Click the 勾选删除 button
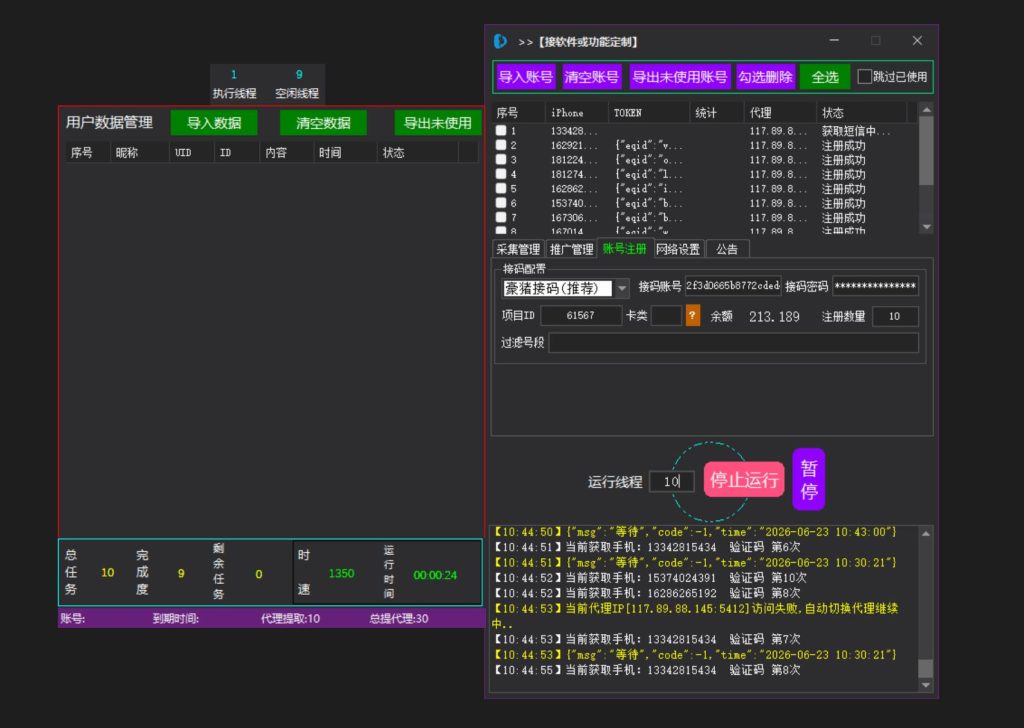Image resolution: width=1024 pixels, height=728 pixels. 765,76
